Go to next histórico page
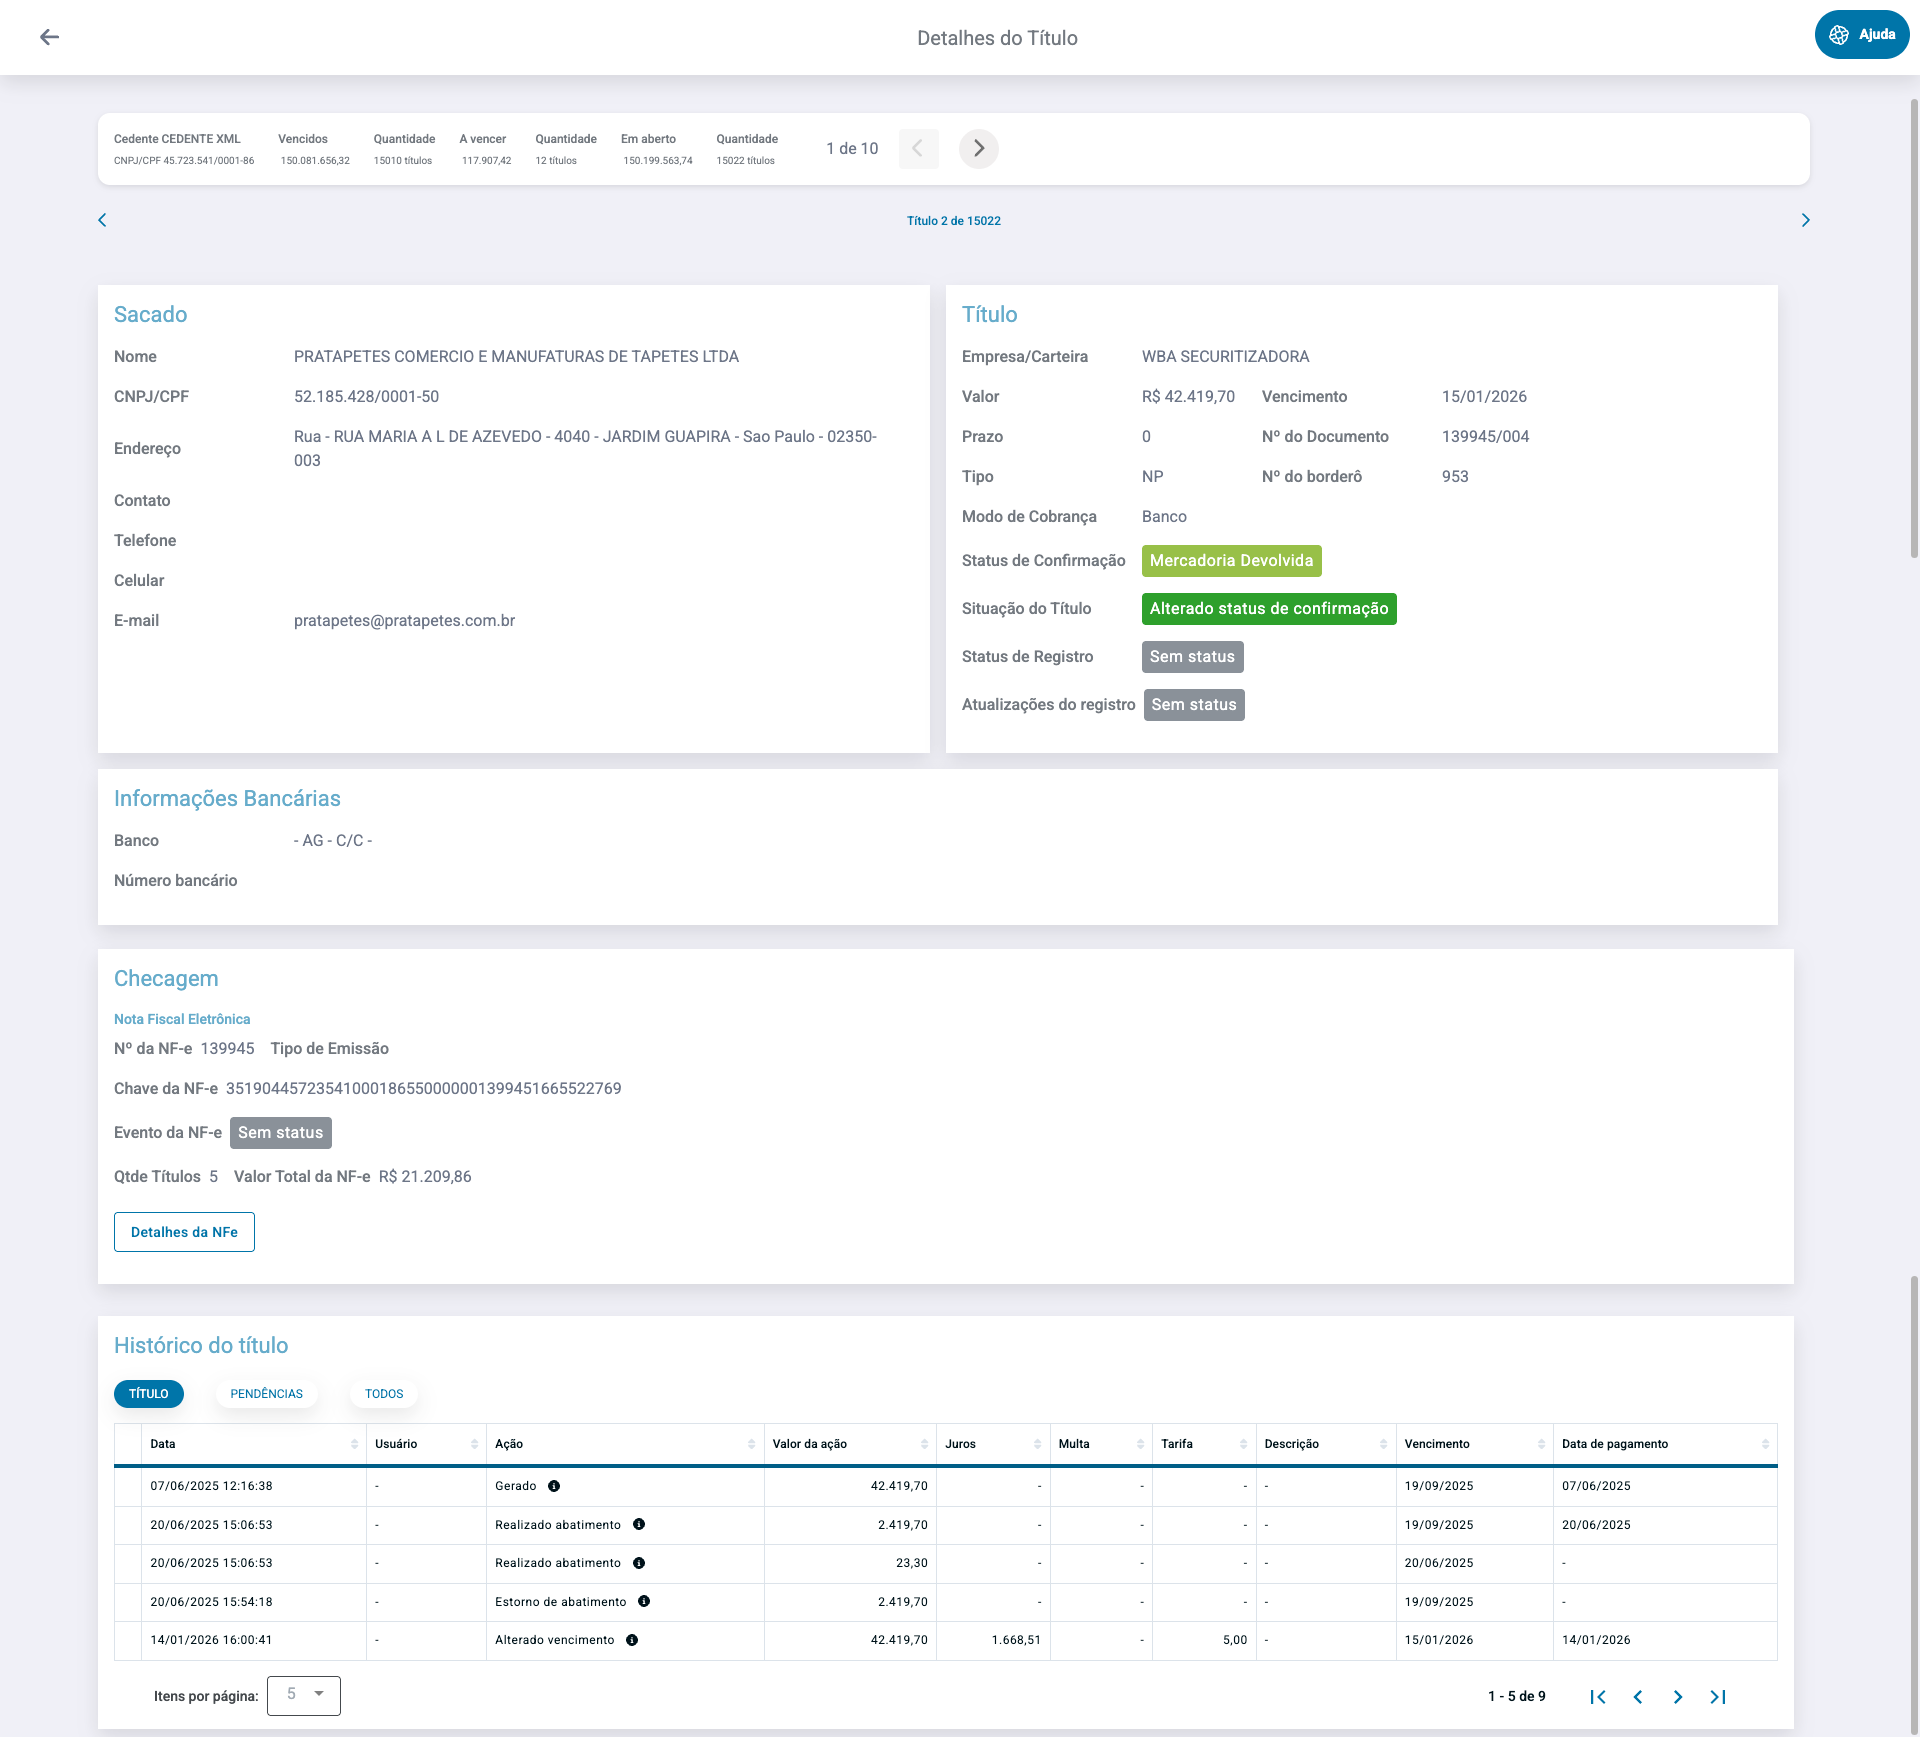Screen dimensions: 1920x1737 [1678, 1697]
